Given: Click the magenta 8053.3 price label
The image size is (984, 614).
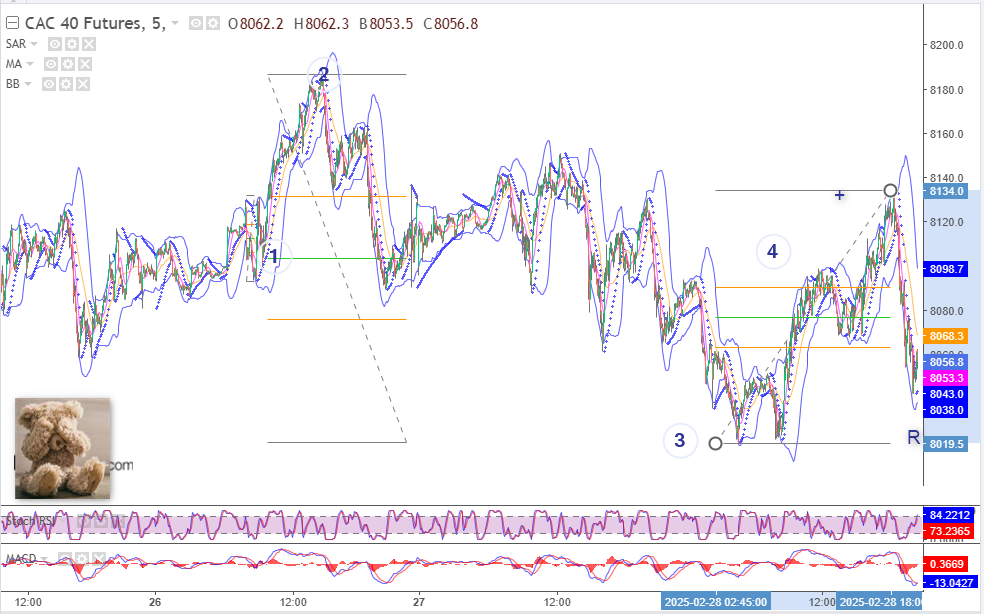Looking at the screenshot, I should pyautogui.click(x=945, y=378).
